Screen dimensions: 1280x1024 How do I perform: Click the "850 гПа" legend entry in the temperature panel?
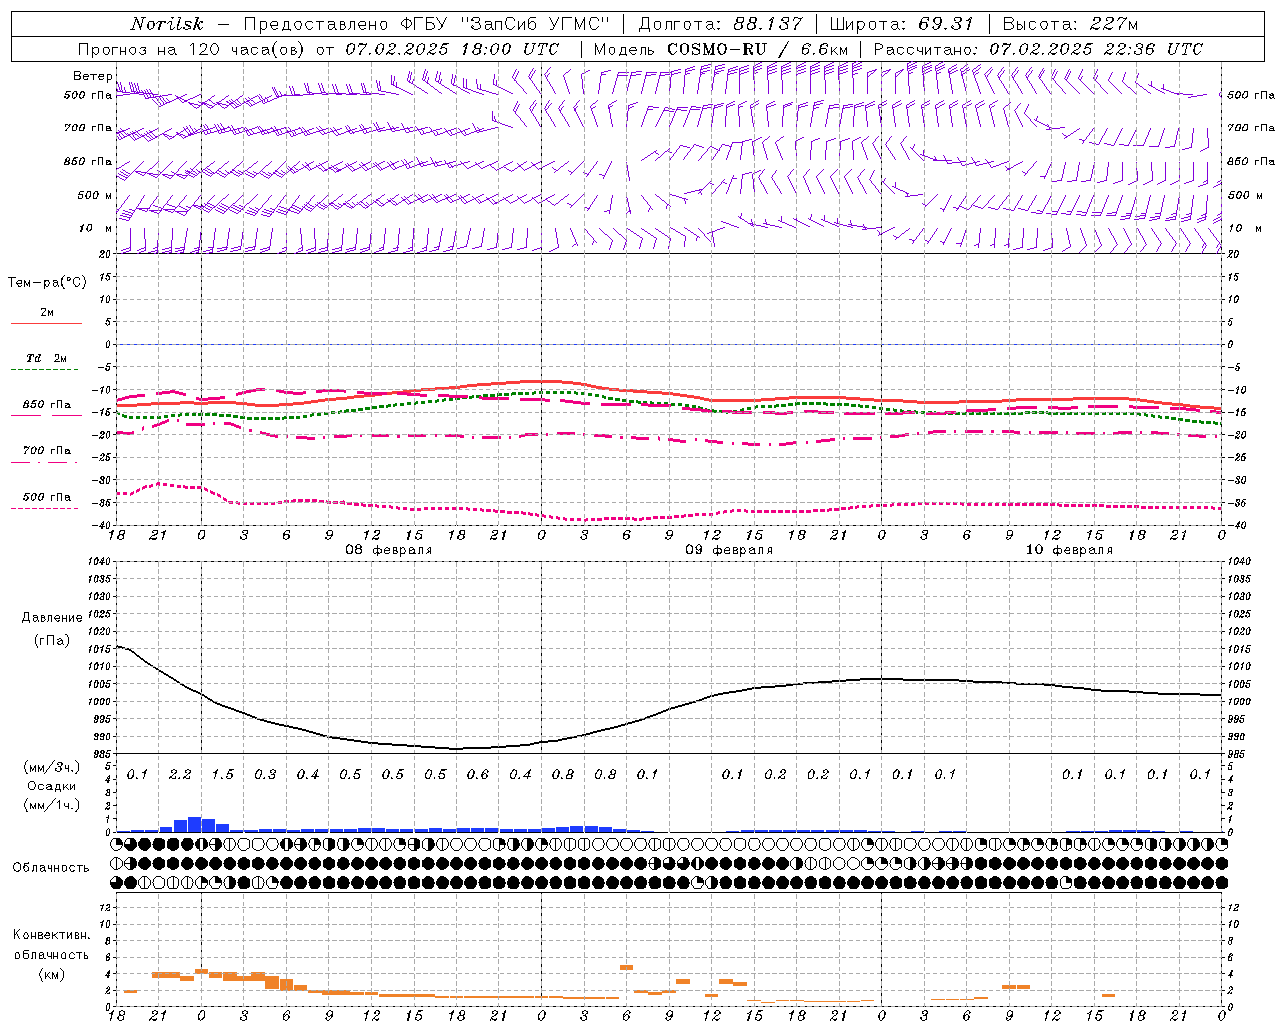pos(47,405)
